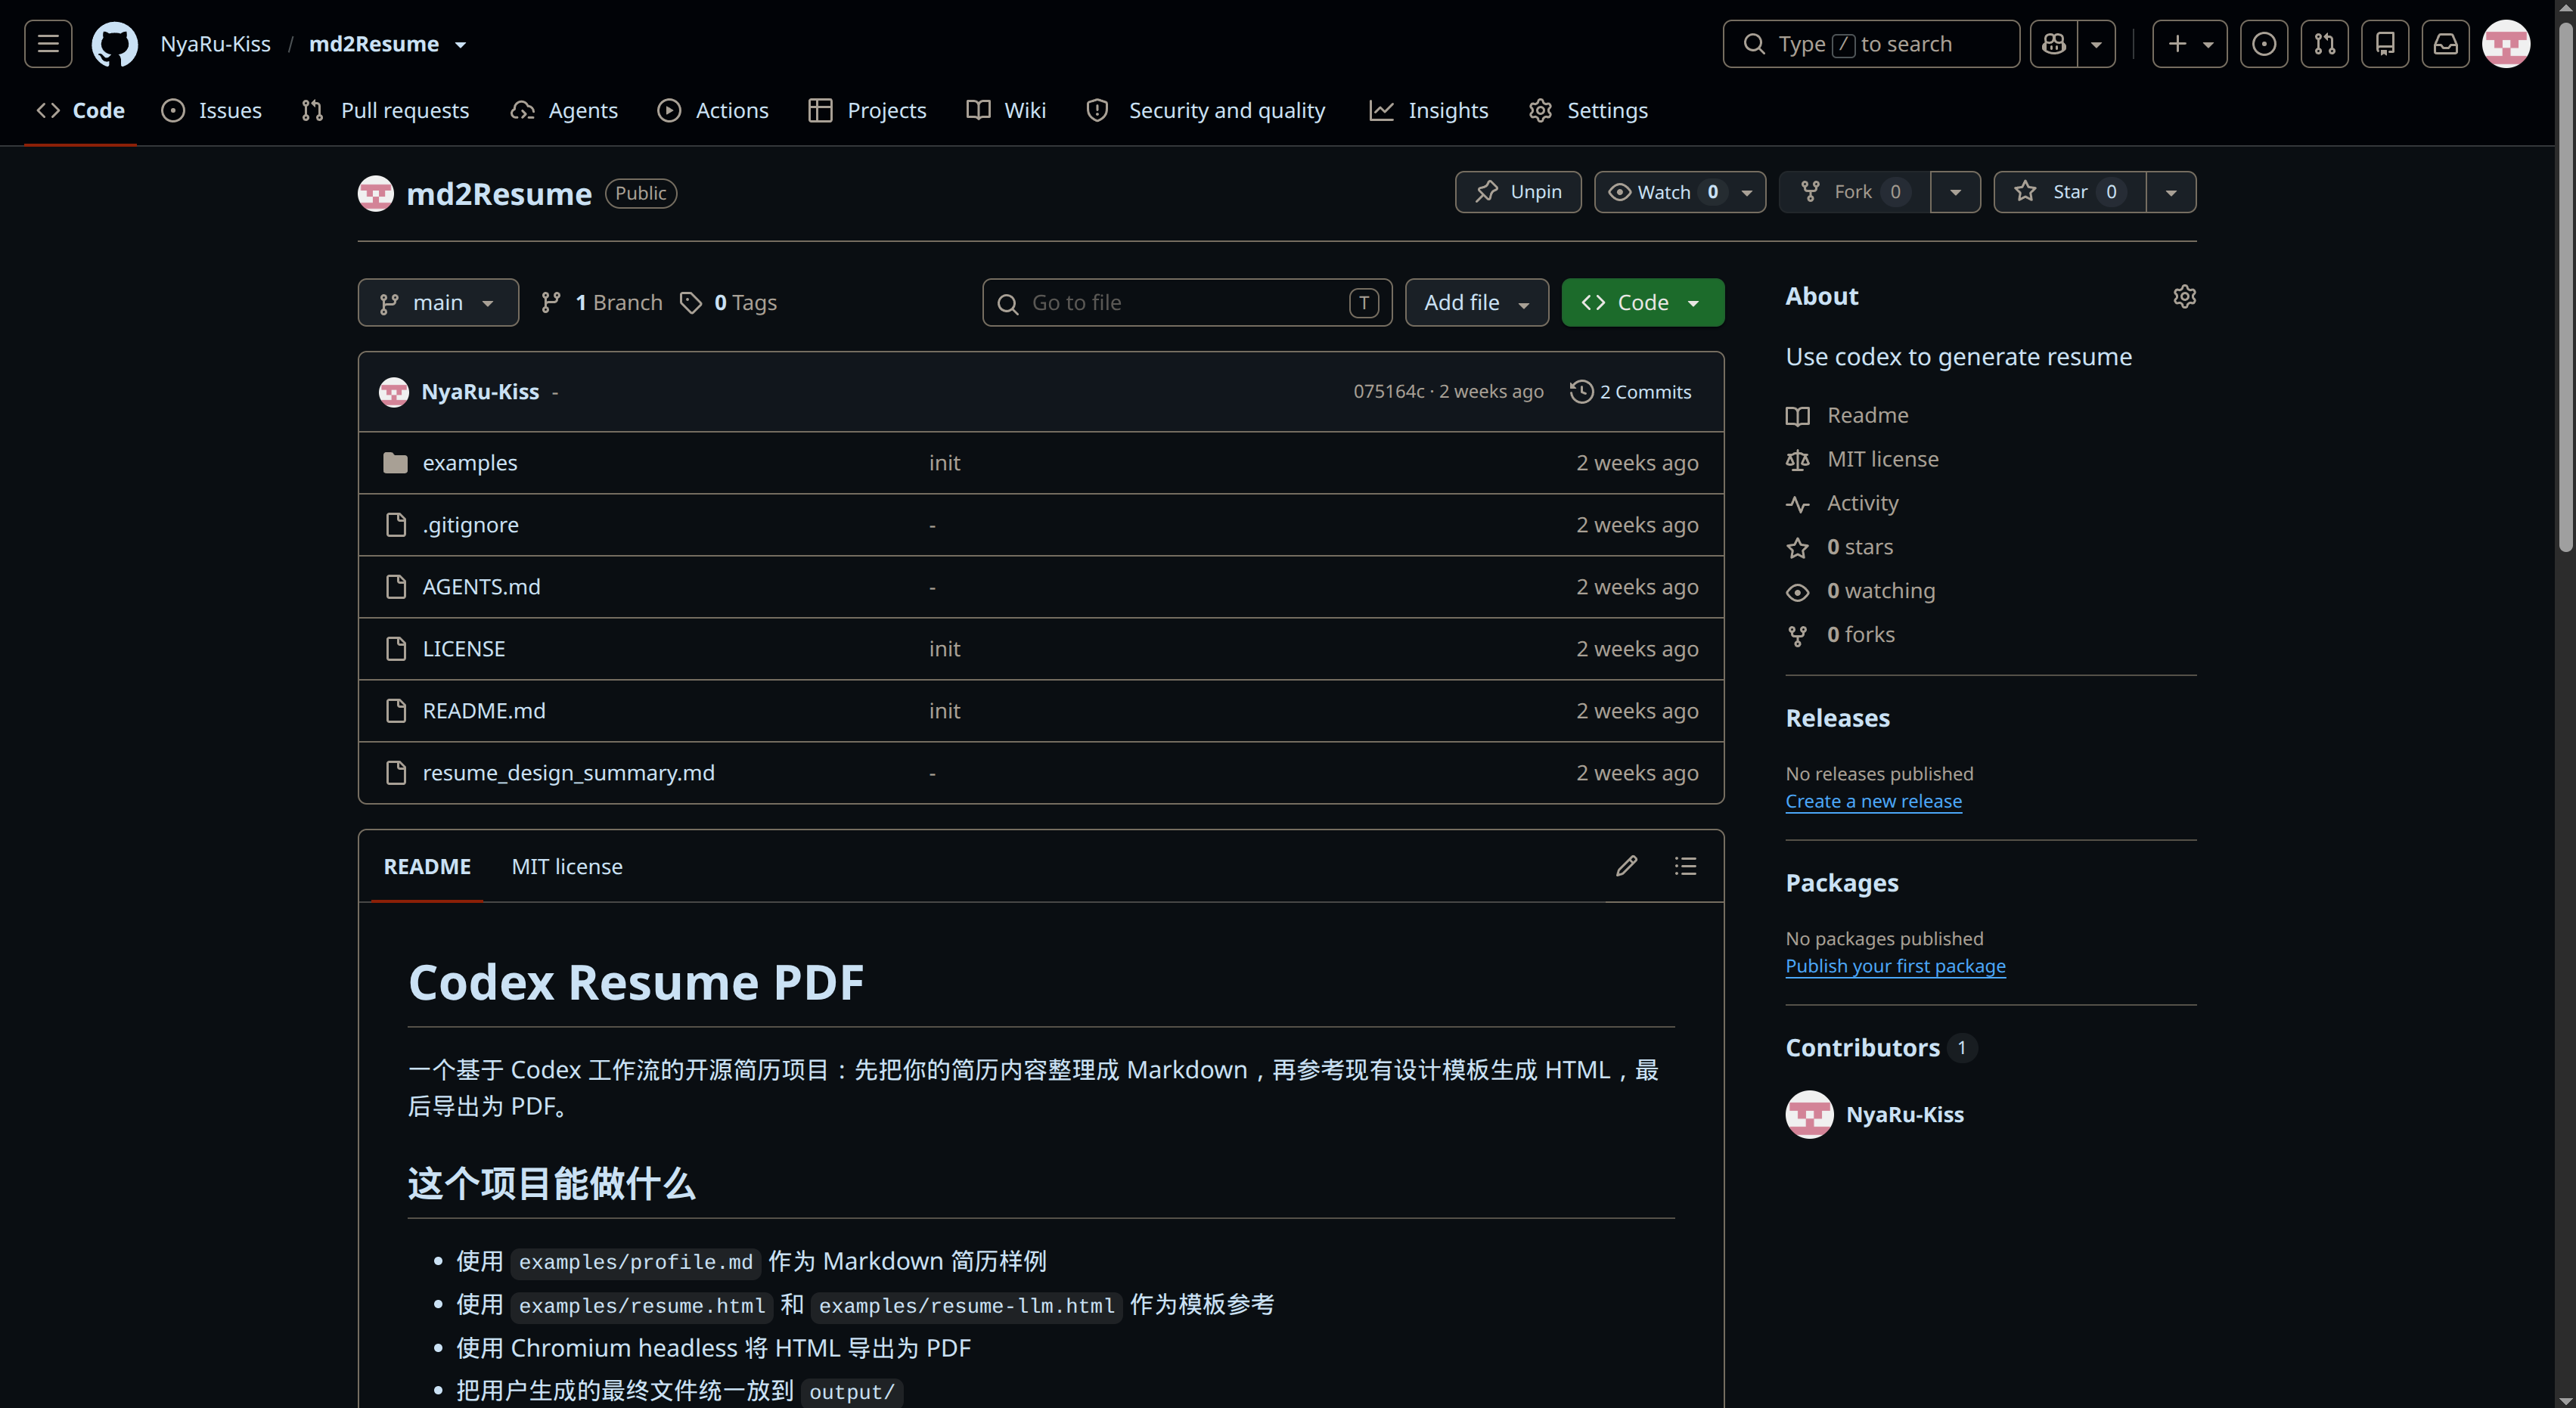Open the Add file dropdown
The width and height of the screenshot is (2576, 1408).
click(1477, 302)
